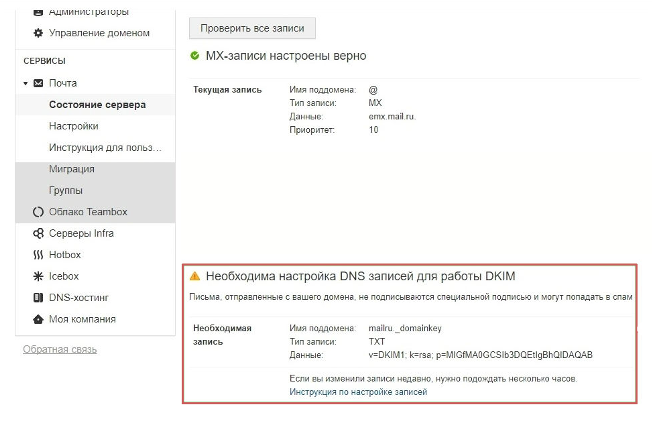Click the Моя компания icon
Image resolution: width=652 pixels, height=428 pixels.
click(x=38, y=319)
